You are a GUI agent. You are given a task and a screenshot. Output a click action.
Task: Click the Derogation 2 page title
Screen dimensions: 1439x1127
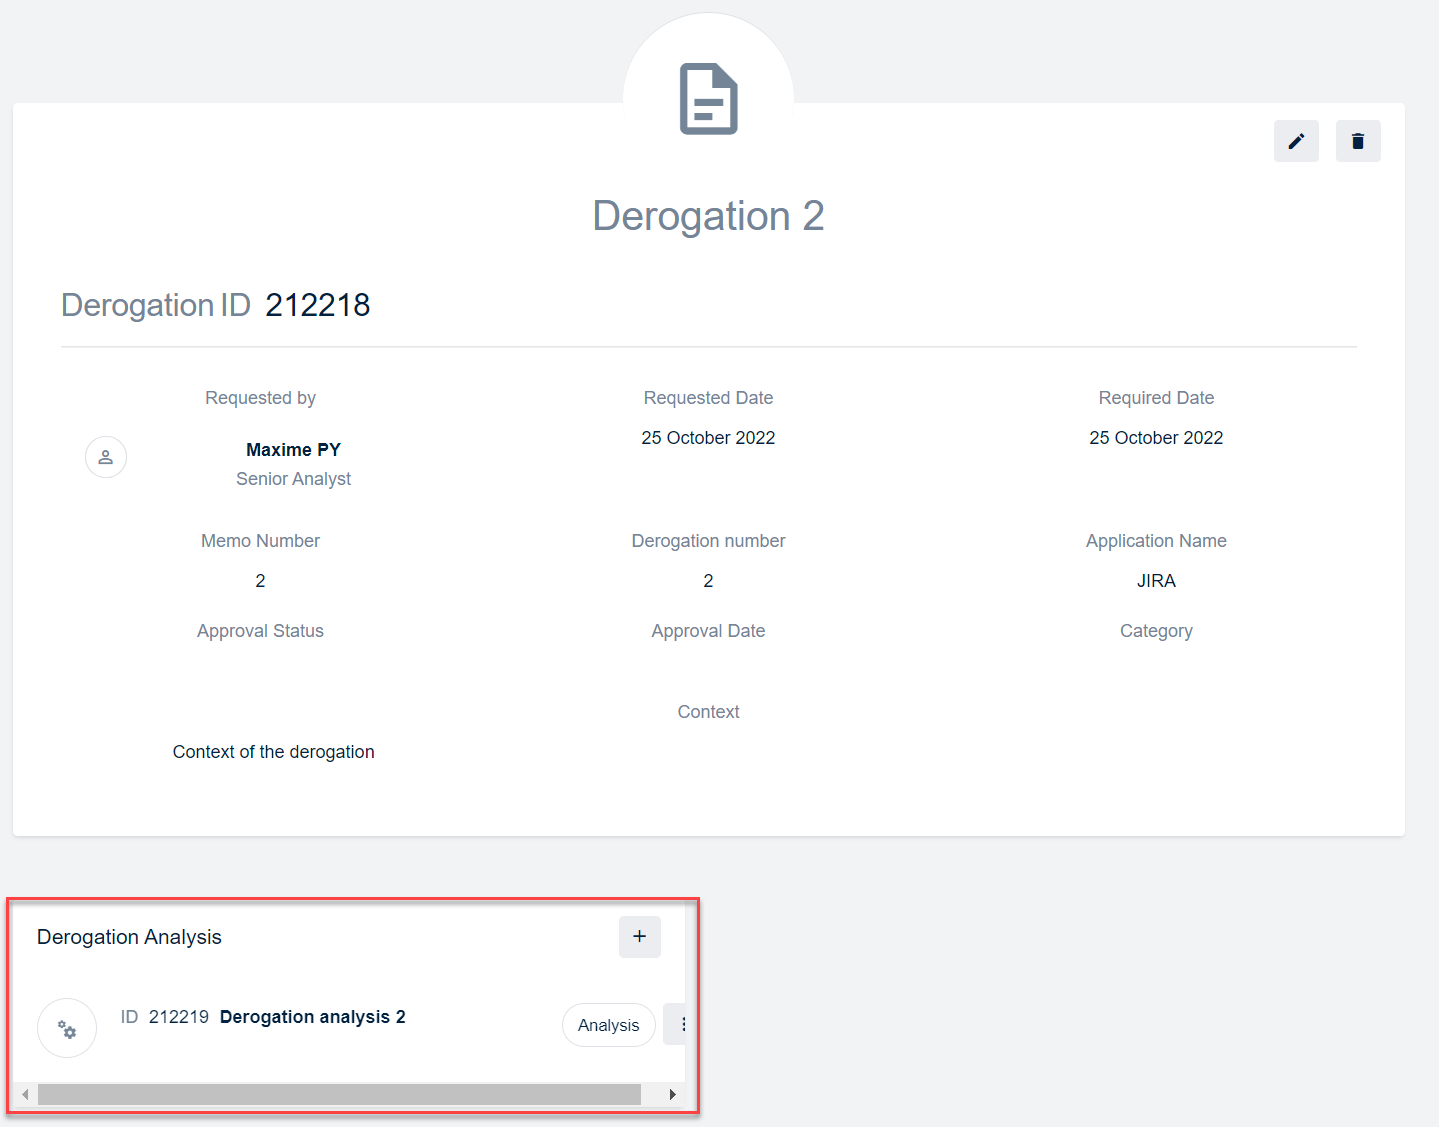click(708, 216)
